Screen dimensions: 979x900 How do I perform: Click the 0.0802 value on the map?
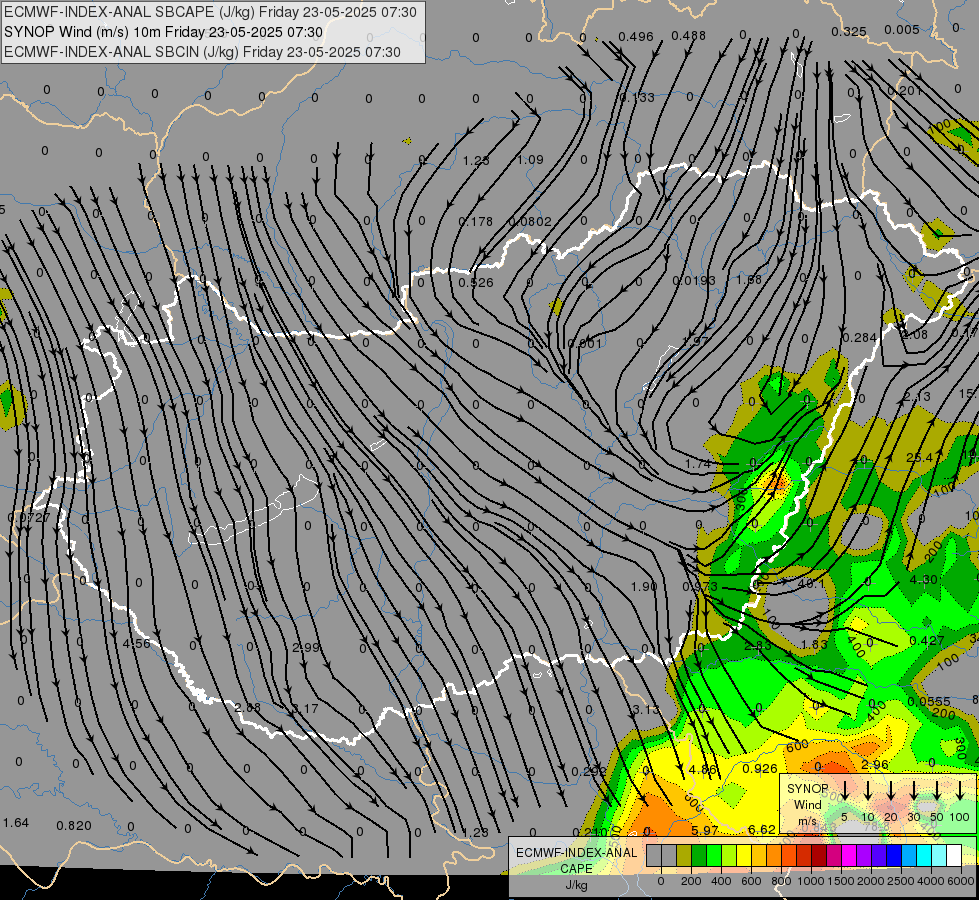point(530,222)
